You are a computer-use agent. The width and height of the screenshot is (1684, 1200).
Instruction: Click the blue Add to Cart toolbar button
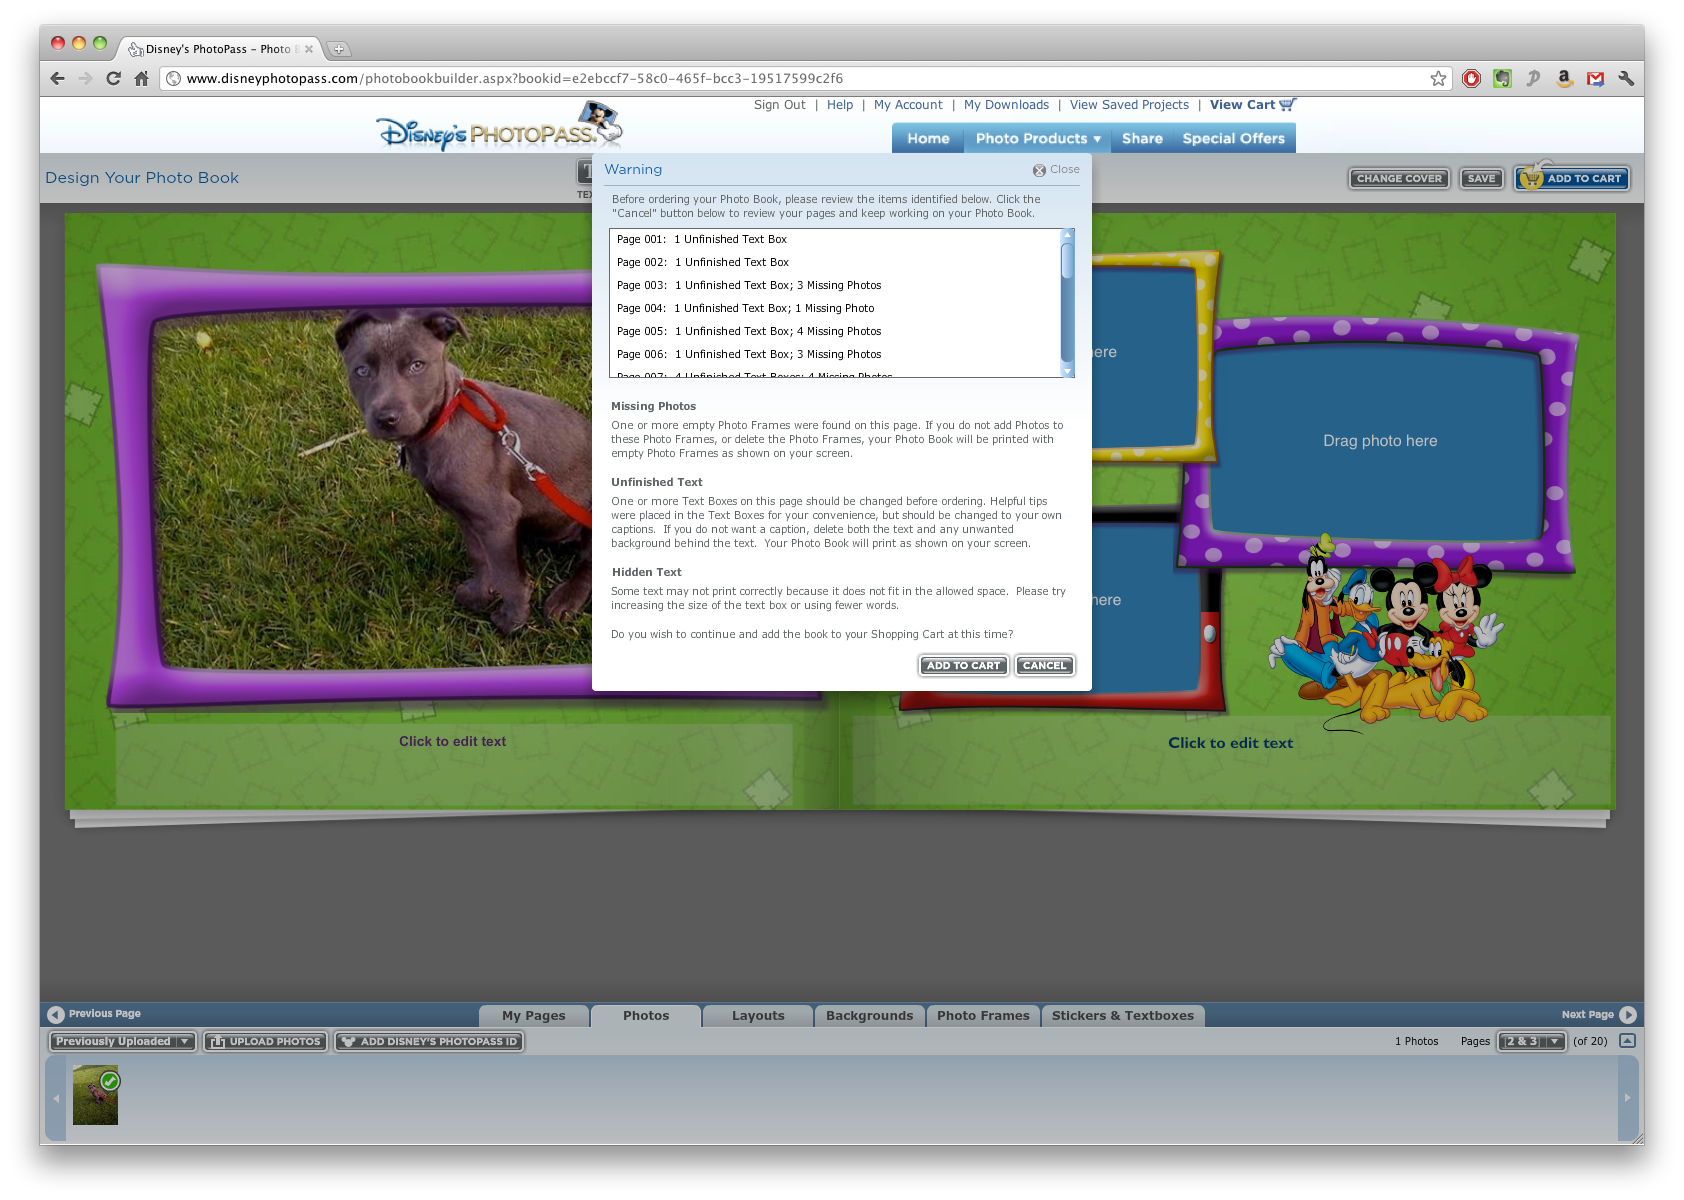(1572, 179)
